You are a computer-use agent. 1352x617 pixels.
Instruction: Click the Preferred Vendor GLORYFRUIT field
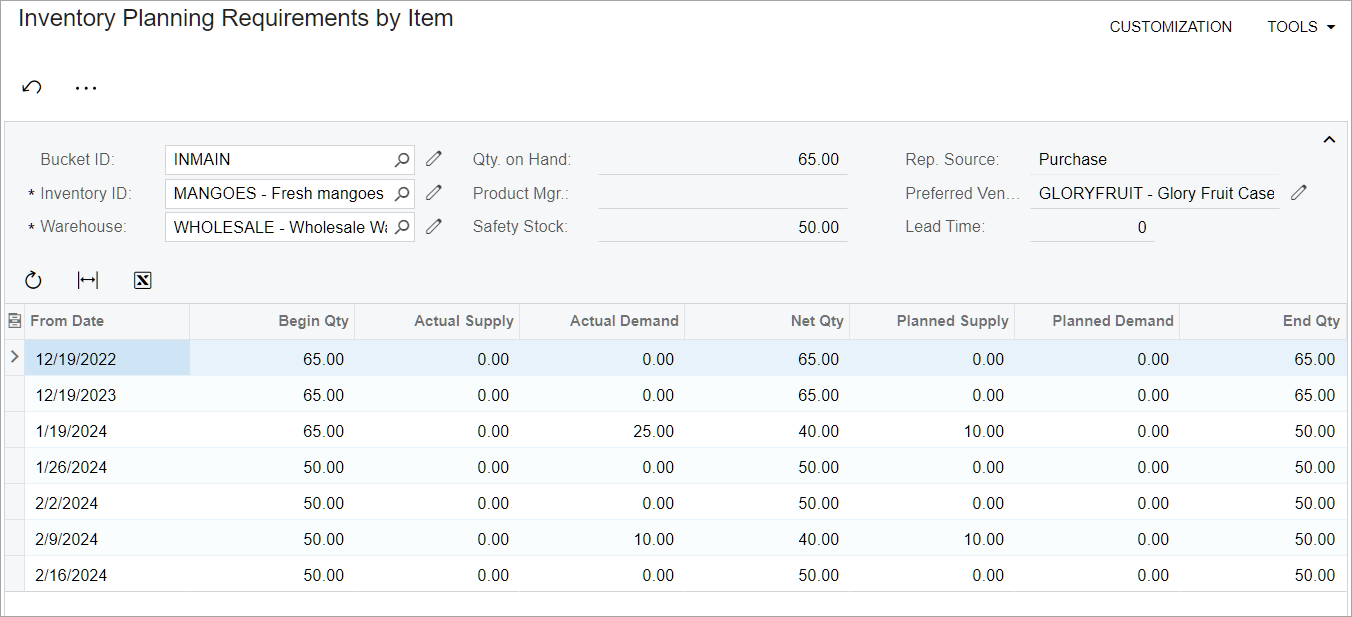pyautogui.click(x=1155, y=193)
